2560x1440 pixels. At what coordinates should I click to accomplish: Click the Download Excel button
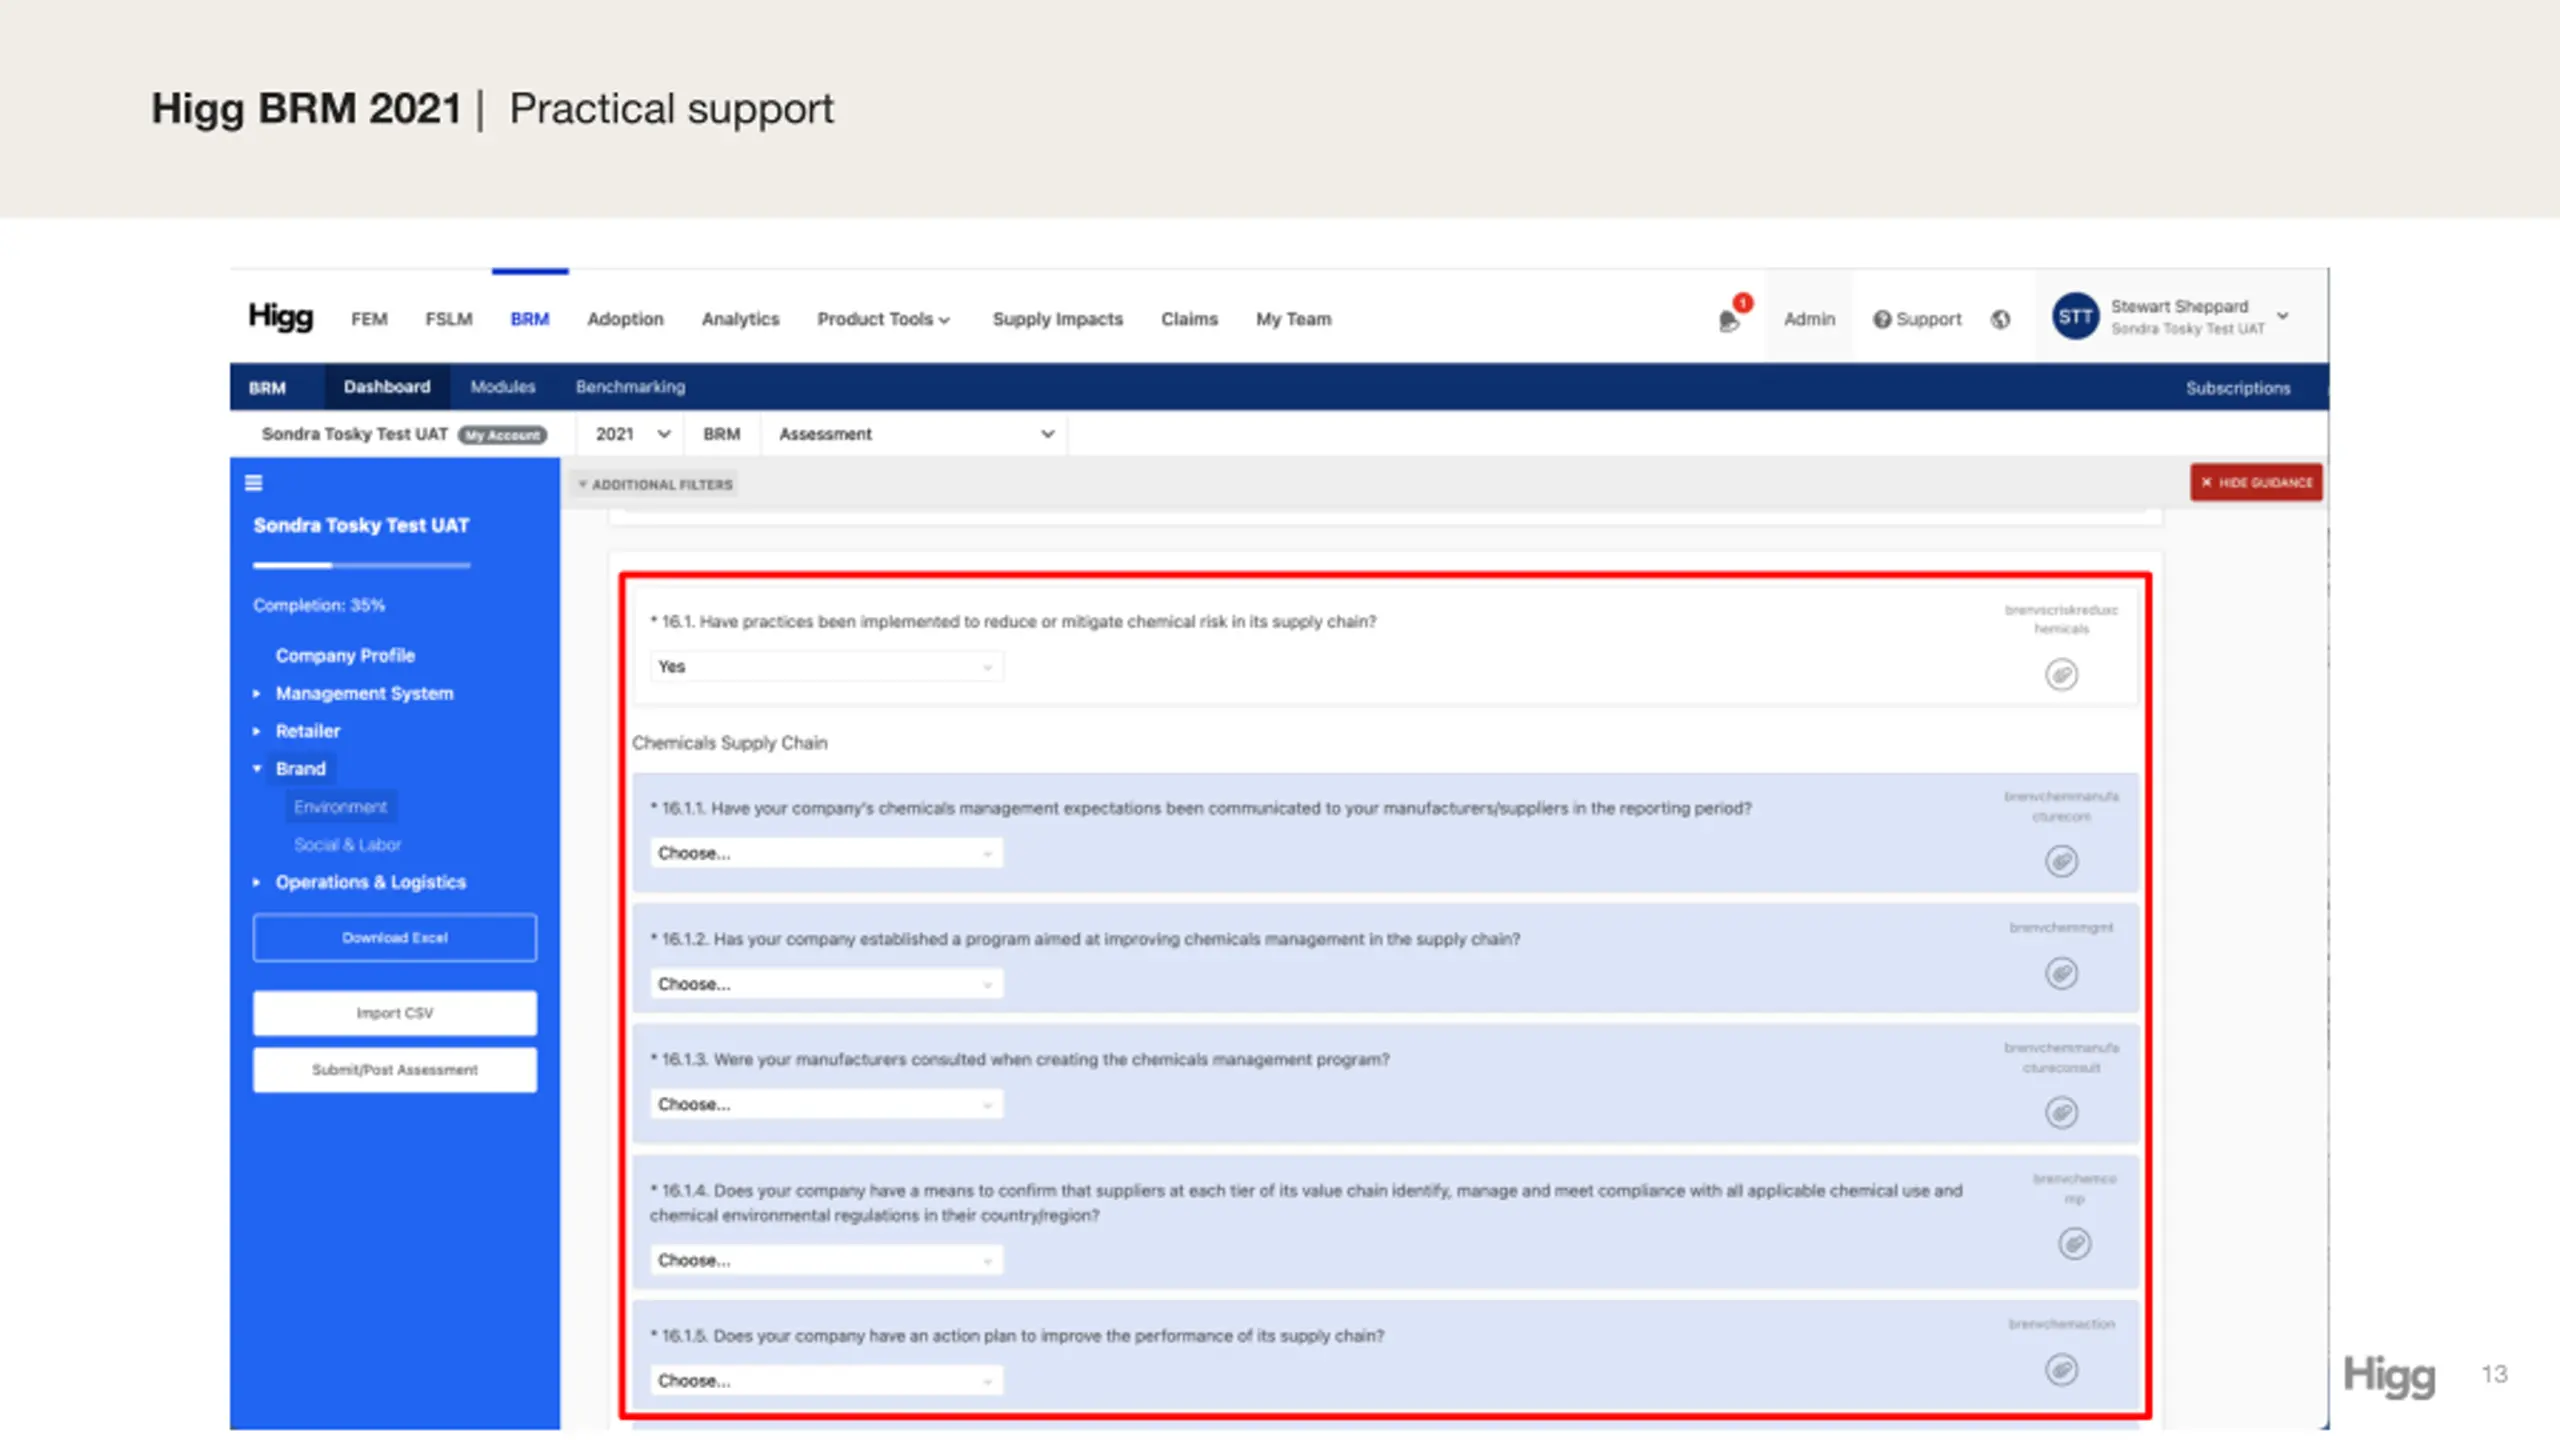(394, 938)
